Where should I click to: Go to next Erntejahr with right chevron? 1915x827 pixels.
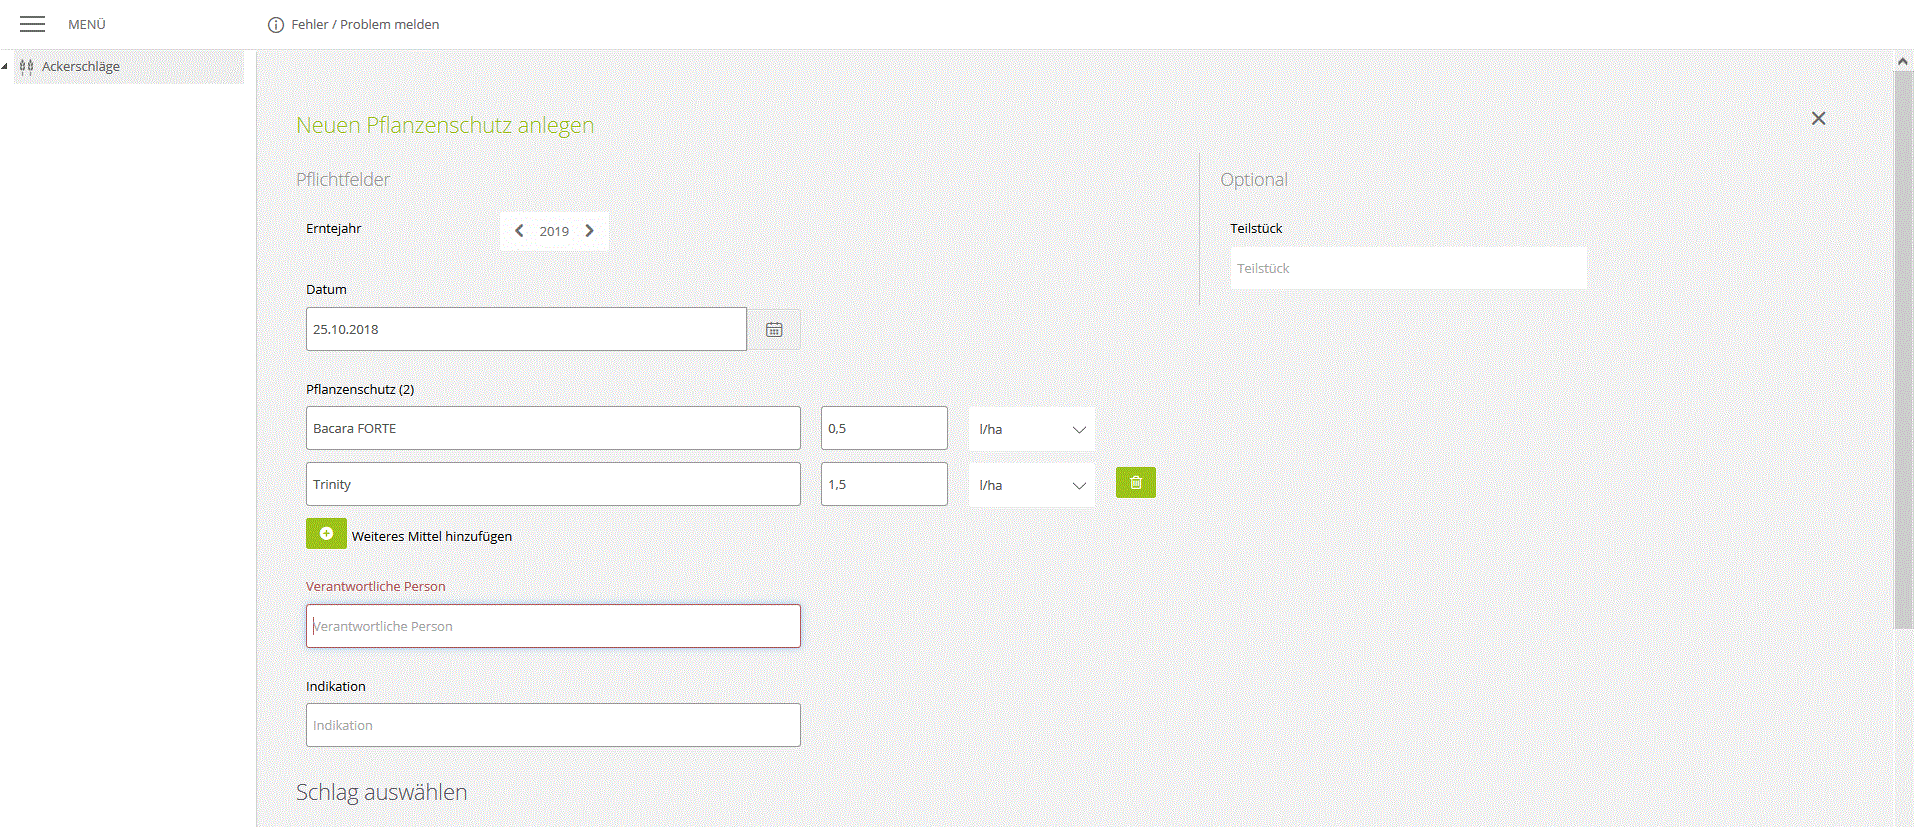[589, 230]
